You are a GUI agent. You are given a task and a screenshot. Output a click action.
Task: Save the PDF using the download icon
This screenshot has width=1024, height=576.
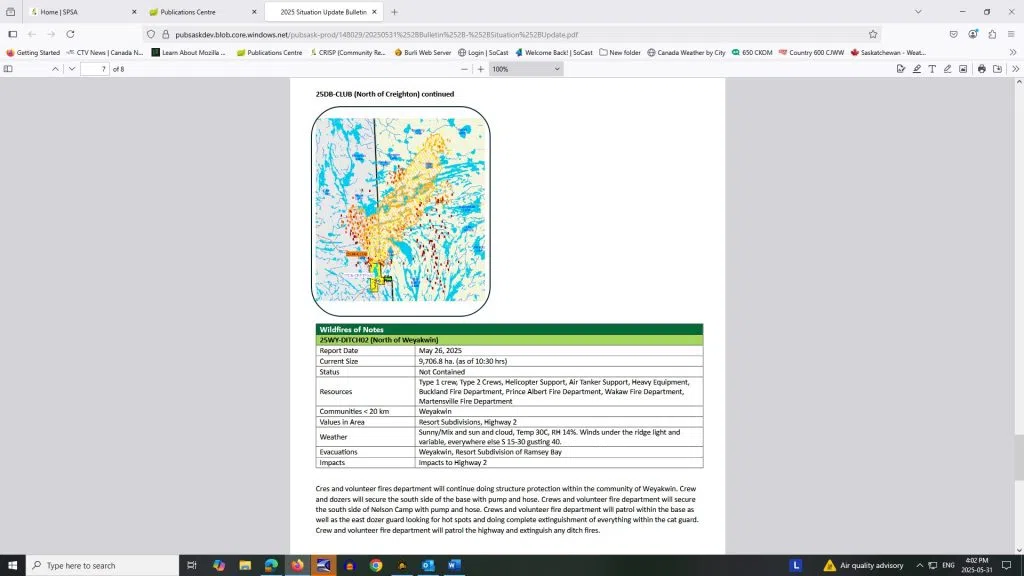click(997, 69)
